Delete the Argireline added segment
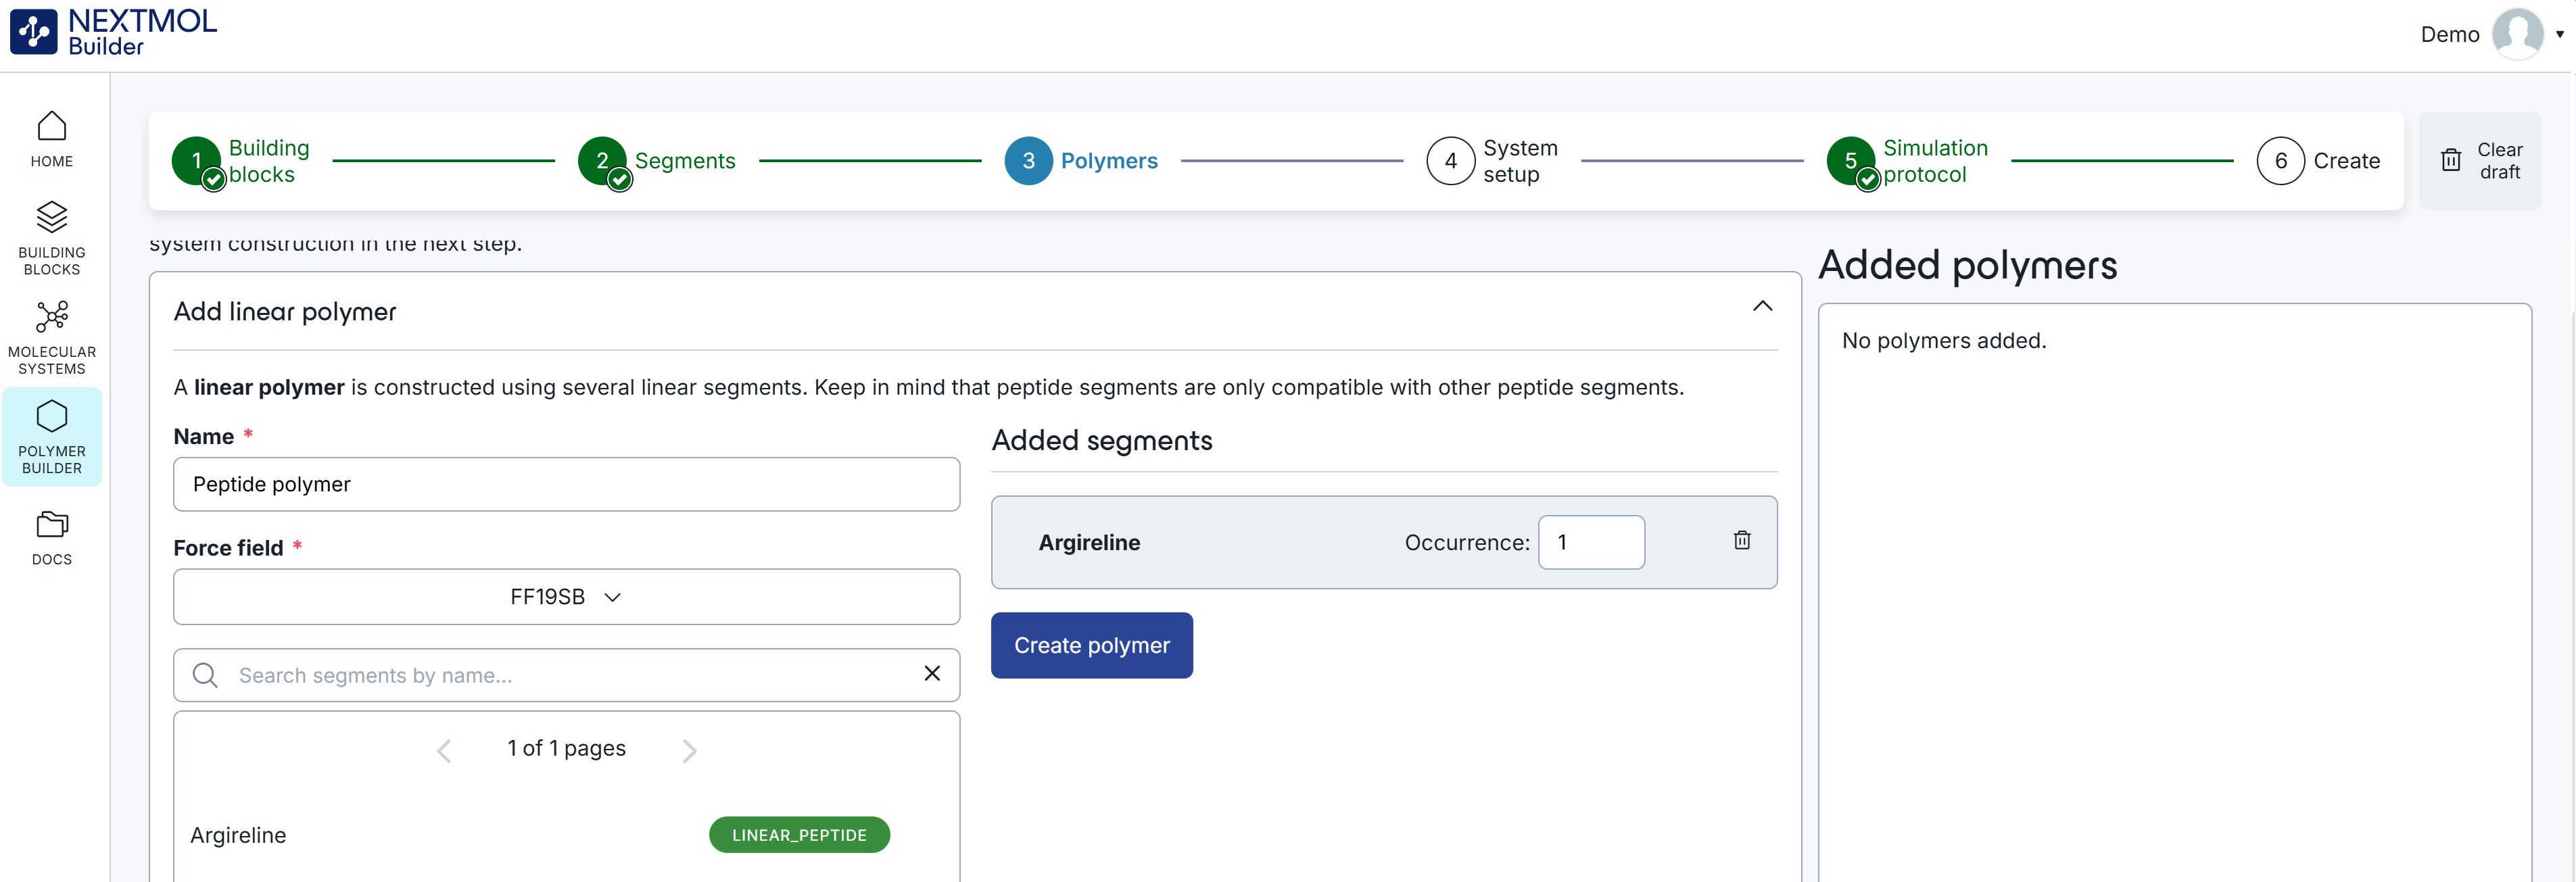Viewport: 2576px width, 882px height. 1741,541
